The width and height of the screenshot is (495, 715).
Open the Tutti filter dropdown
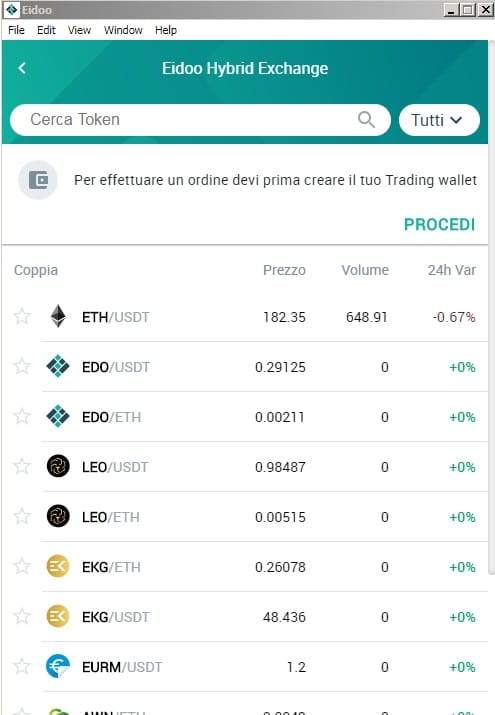439,120
